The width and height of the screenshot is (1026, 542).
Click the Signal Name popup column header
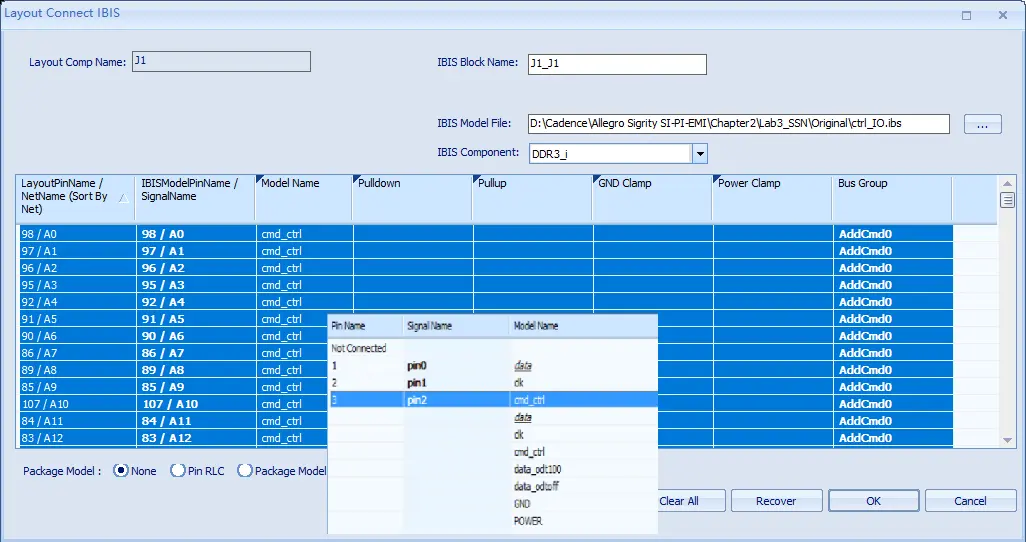click(456, 326)
